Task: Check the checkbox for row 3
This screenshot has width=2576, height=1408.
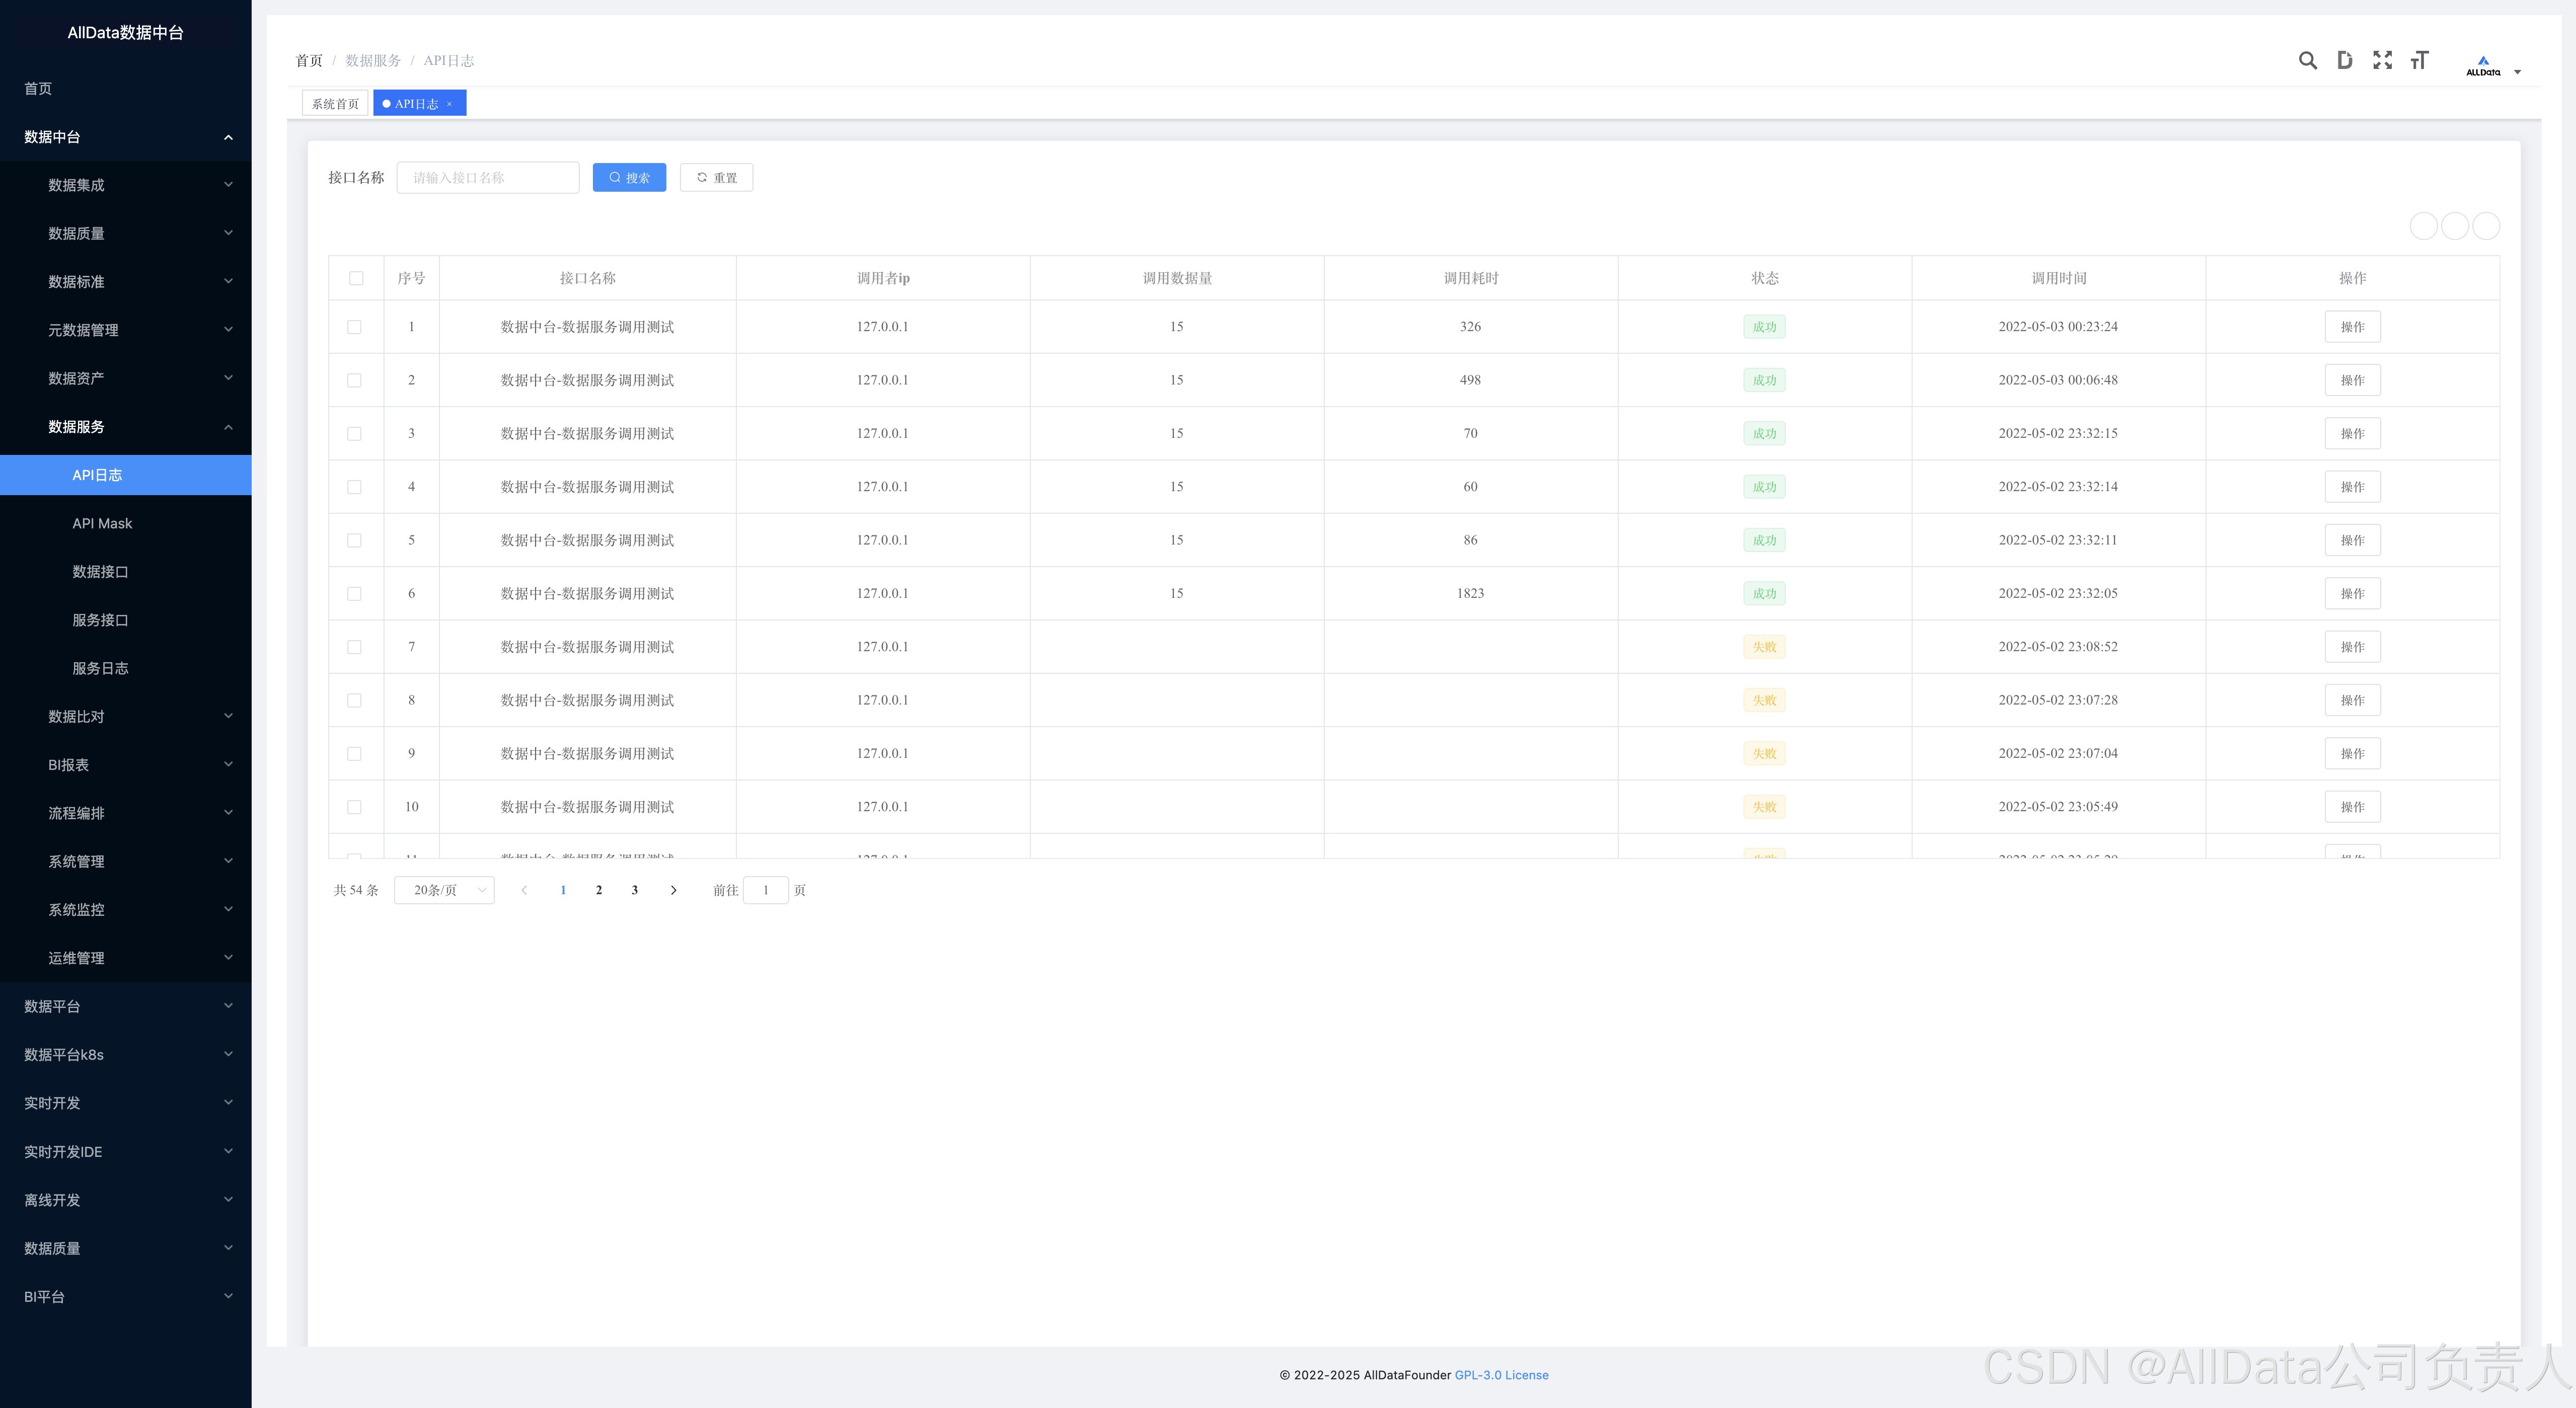Action: tap(354, 434)
